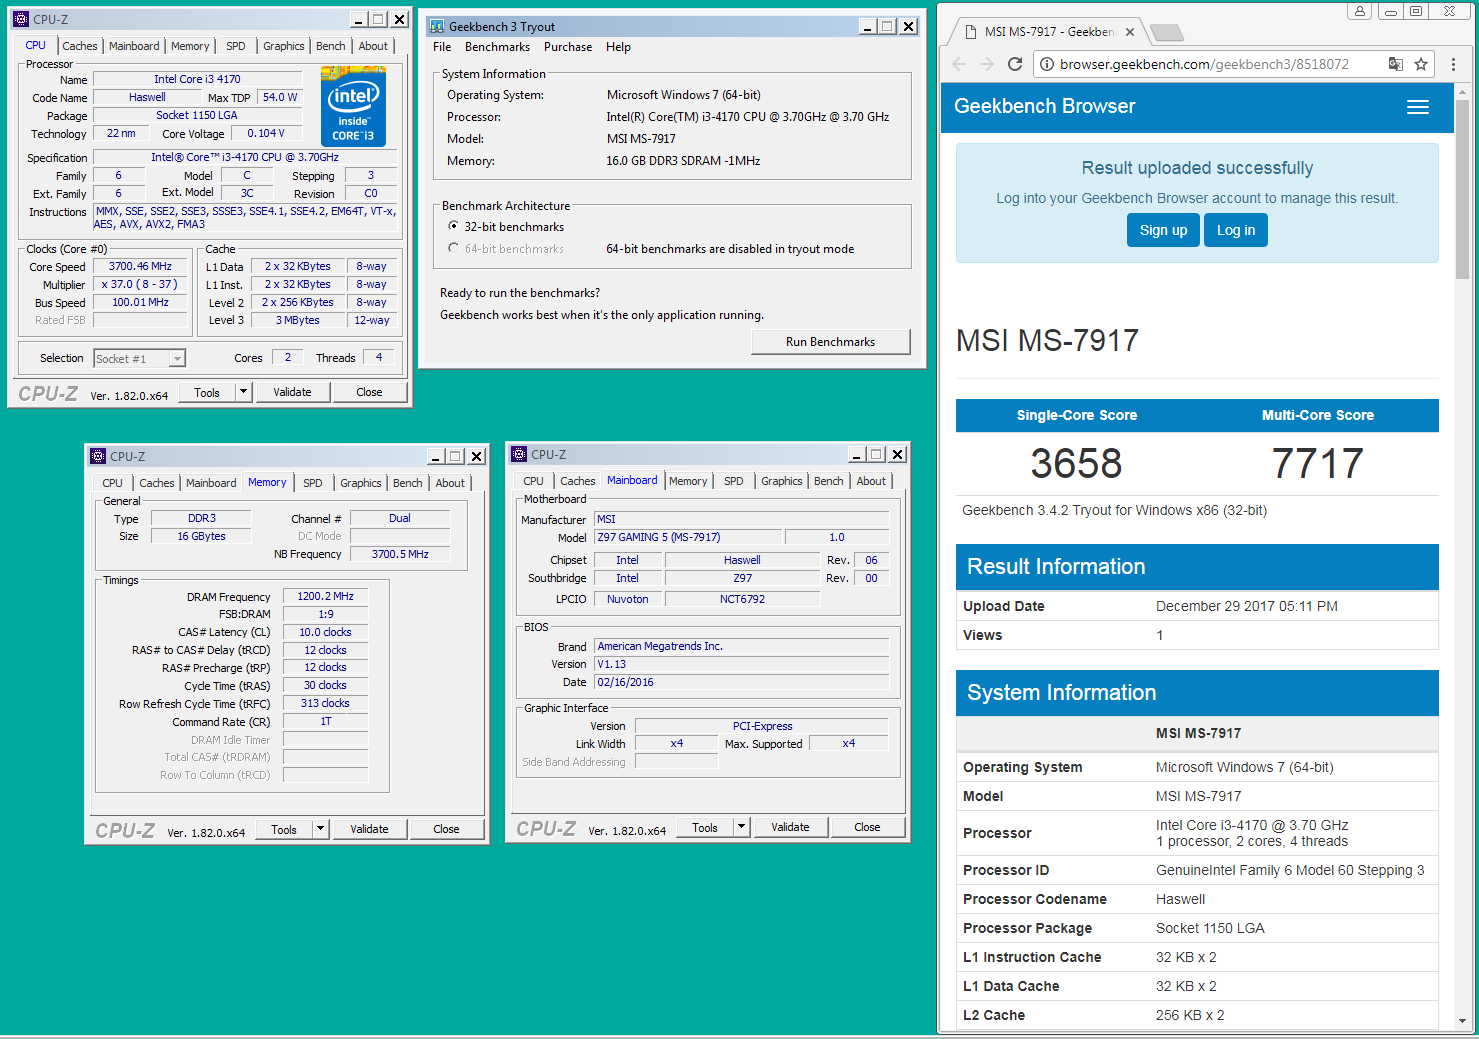Click the Core Speed 3700.46 MHz value
The image size is (1479, 1039).
141,267
